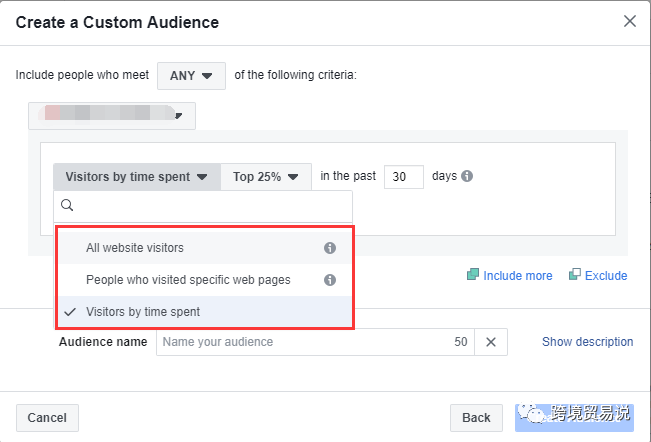Click the Cancel button
The image size is (651, 442).
[x=47, y=418]
